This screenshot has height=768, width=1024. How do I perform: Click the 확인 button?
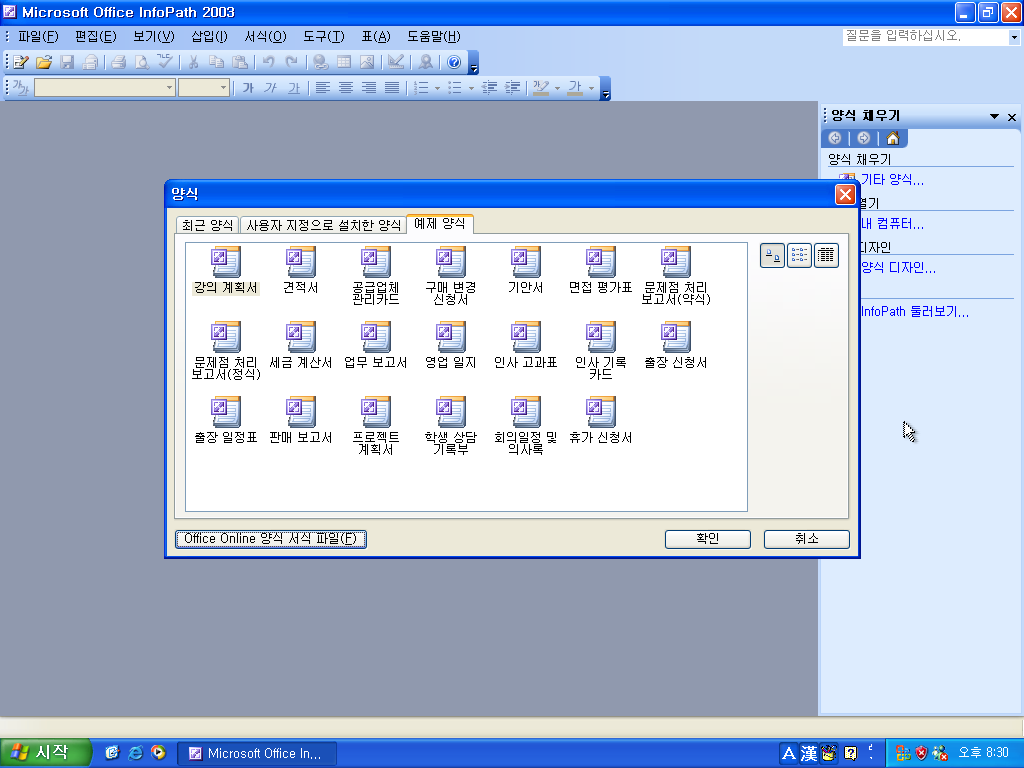pyautogui.click(x=708, y=539)
